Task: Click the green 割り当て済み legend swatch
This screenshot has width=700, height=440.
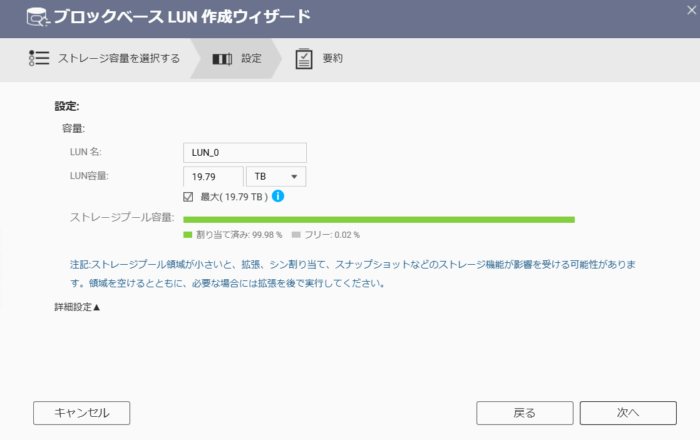Action: click(x=188, y=235)
